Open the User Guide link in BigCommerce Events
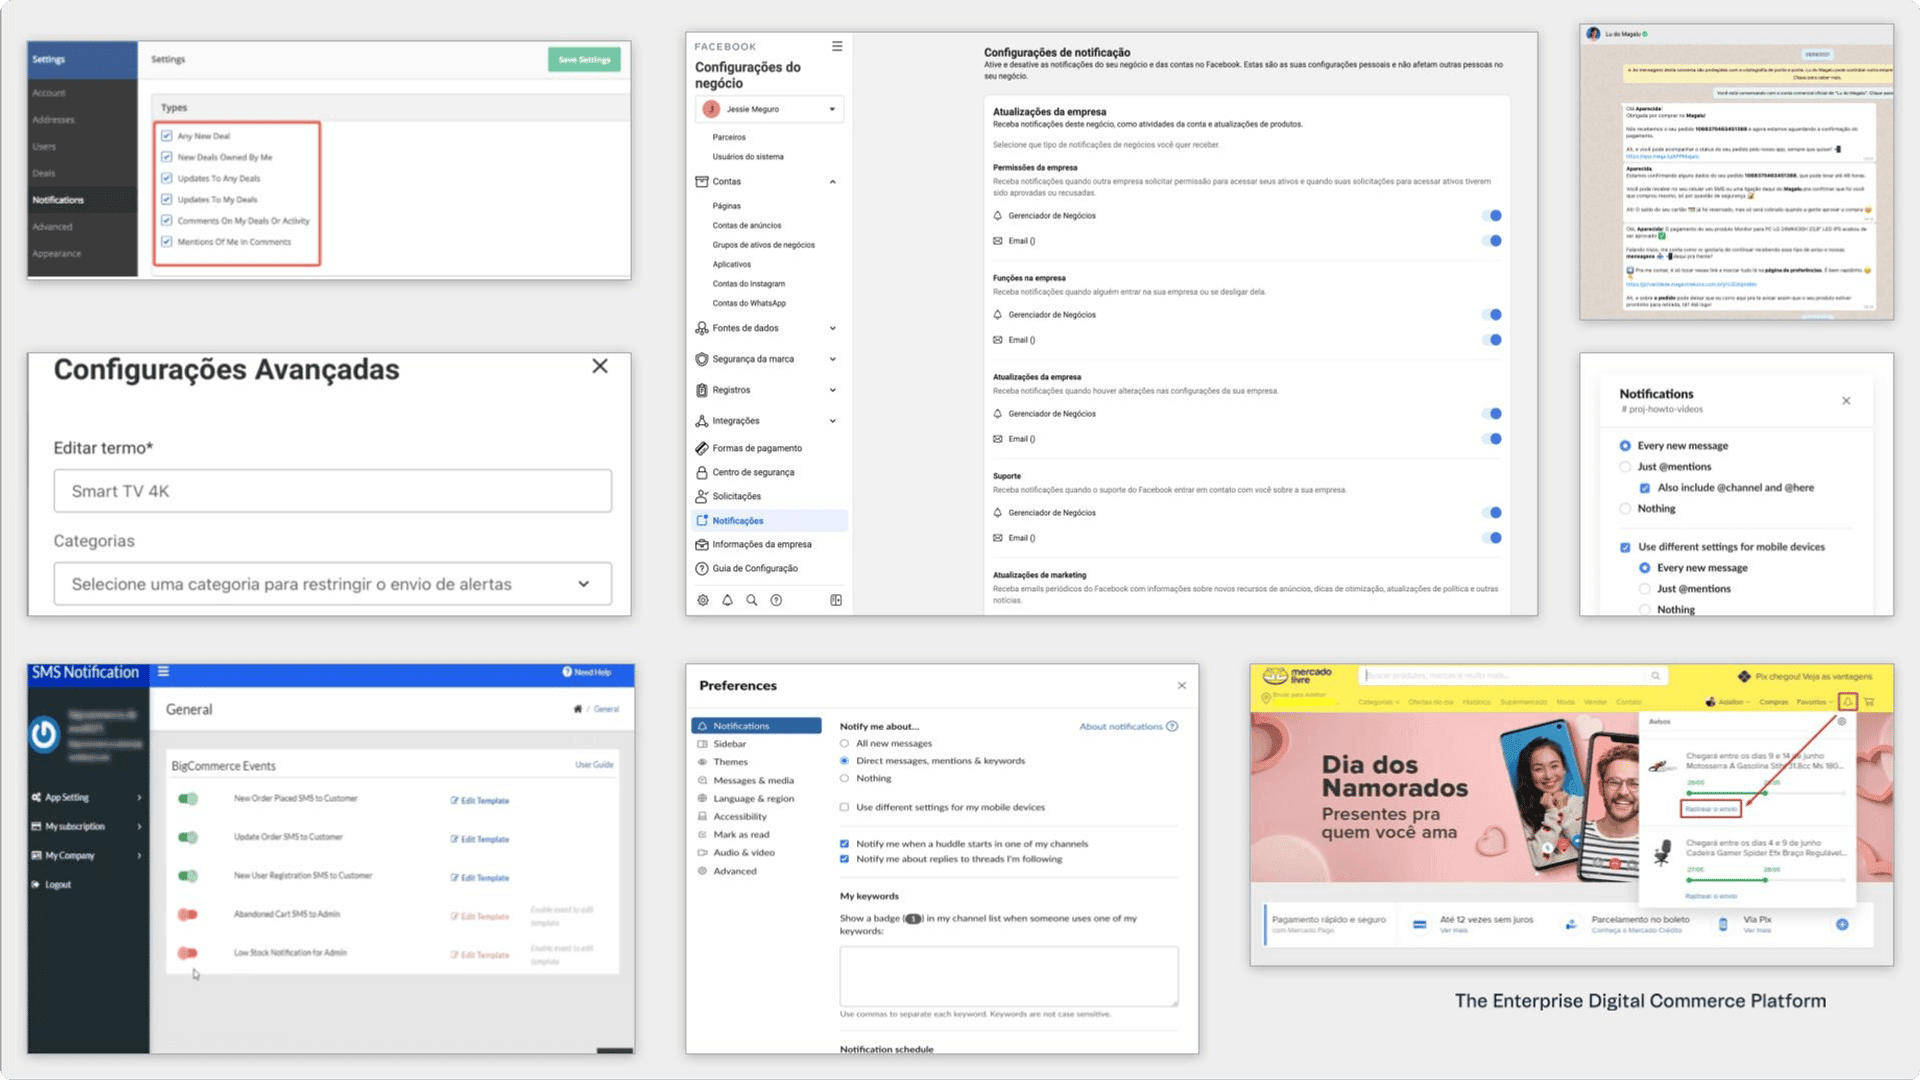The height and width of the screenshot is (1080, 1920). [x=594, y=765]
